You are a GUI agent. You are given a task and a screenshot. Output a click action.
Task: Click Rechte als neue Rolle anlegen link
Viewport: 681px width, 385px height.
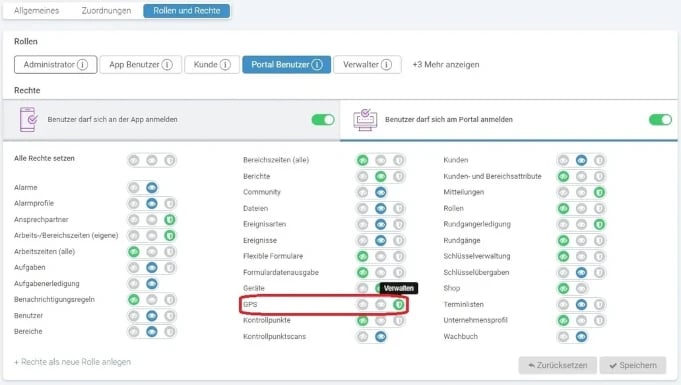tap(73, 362)
